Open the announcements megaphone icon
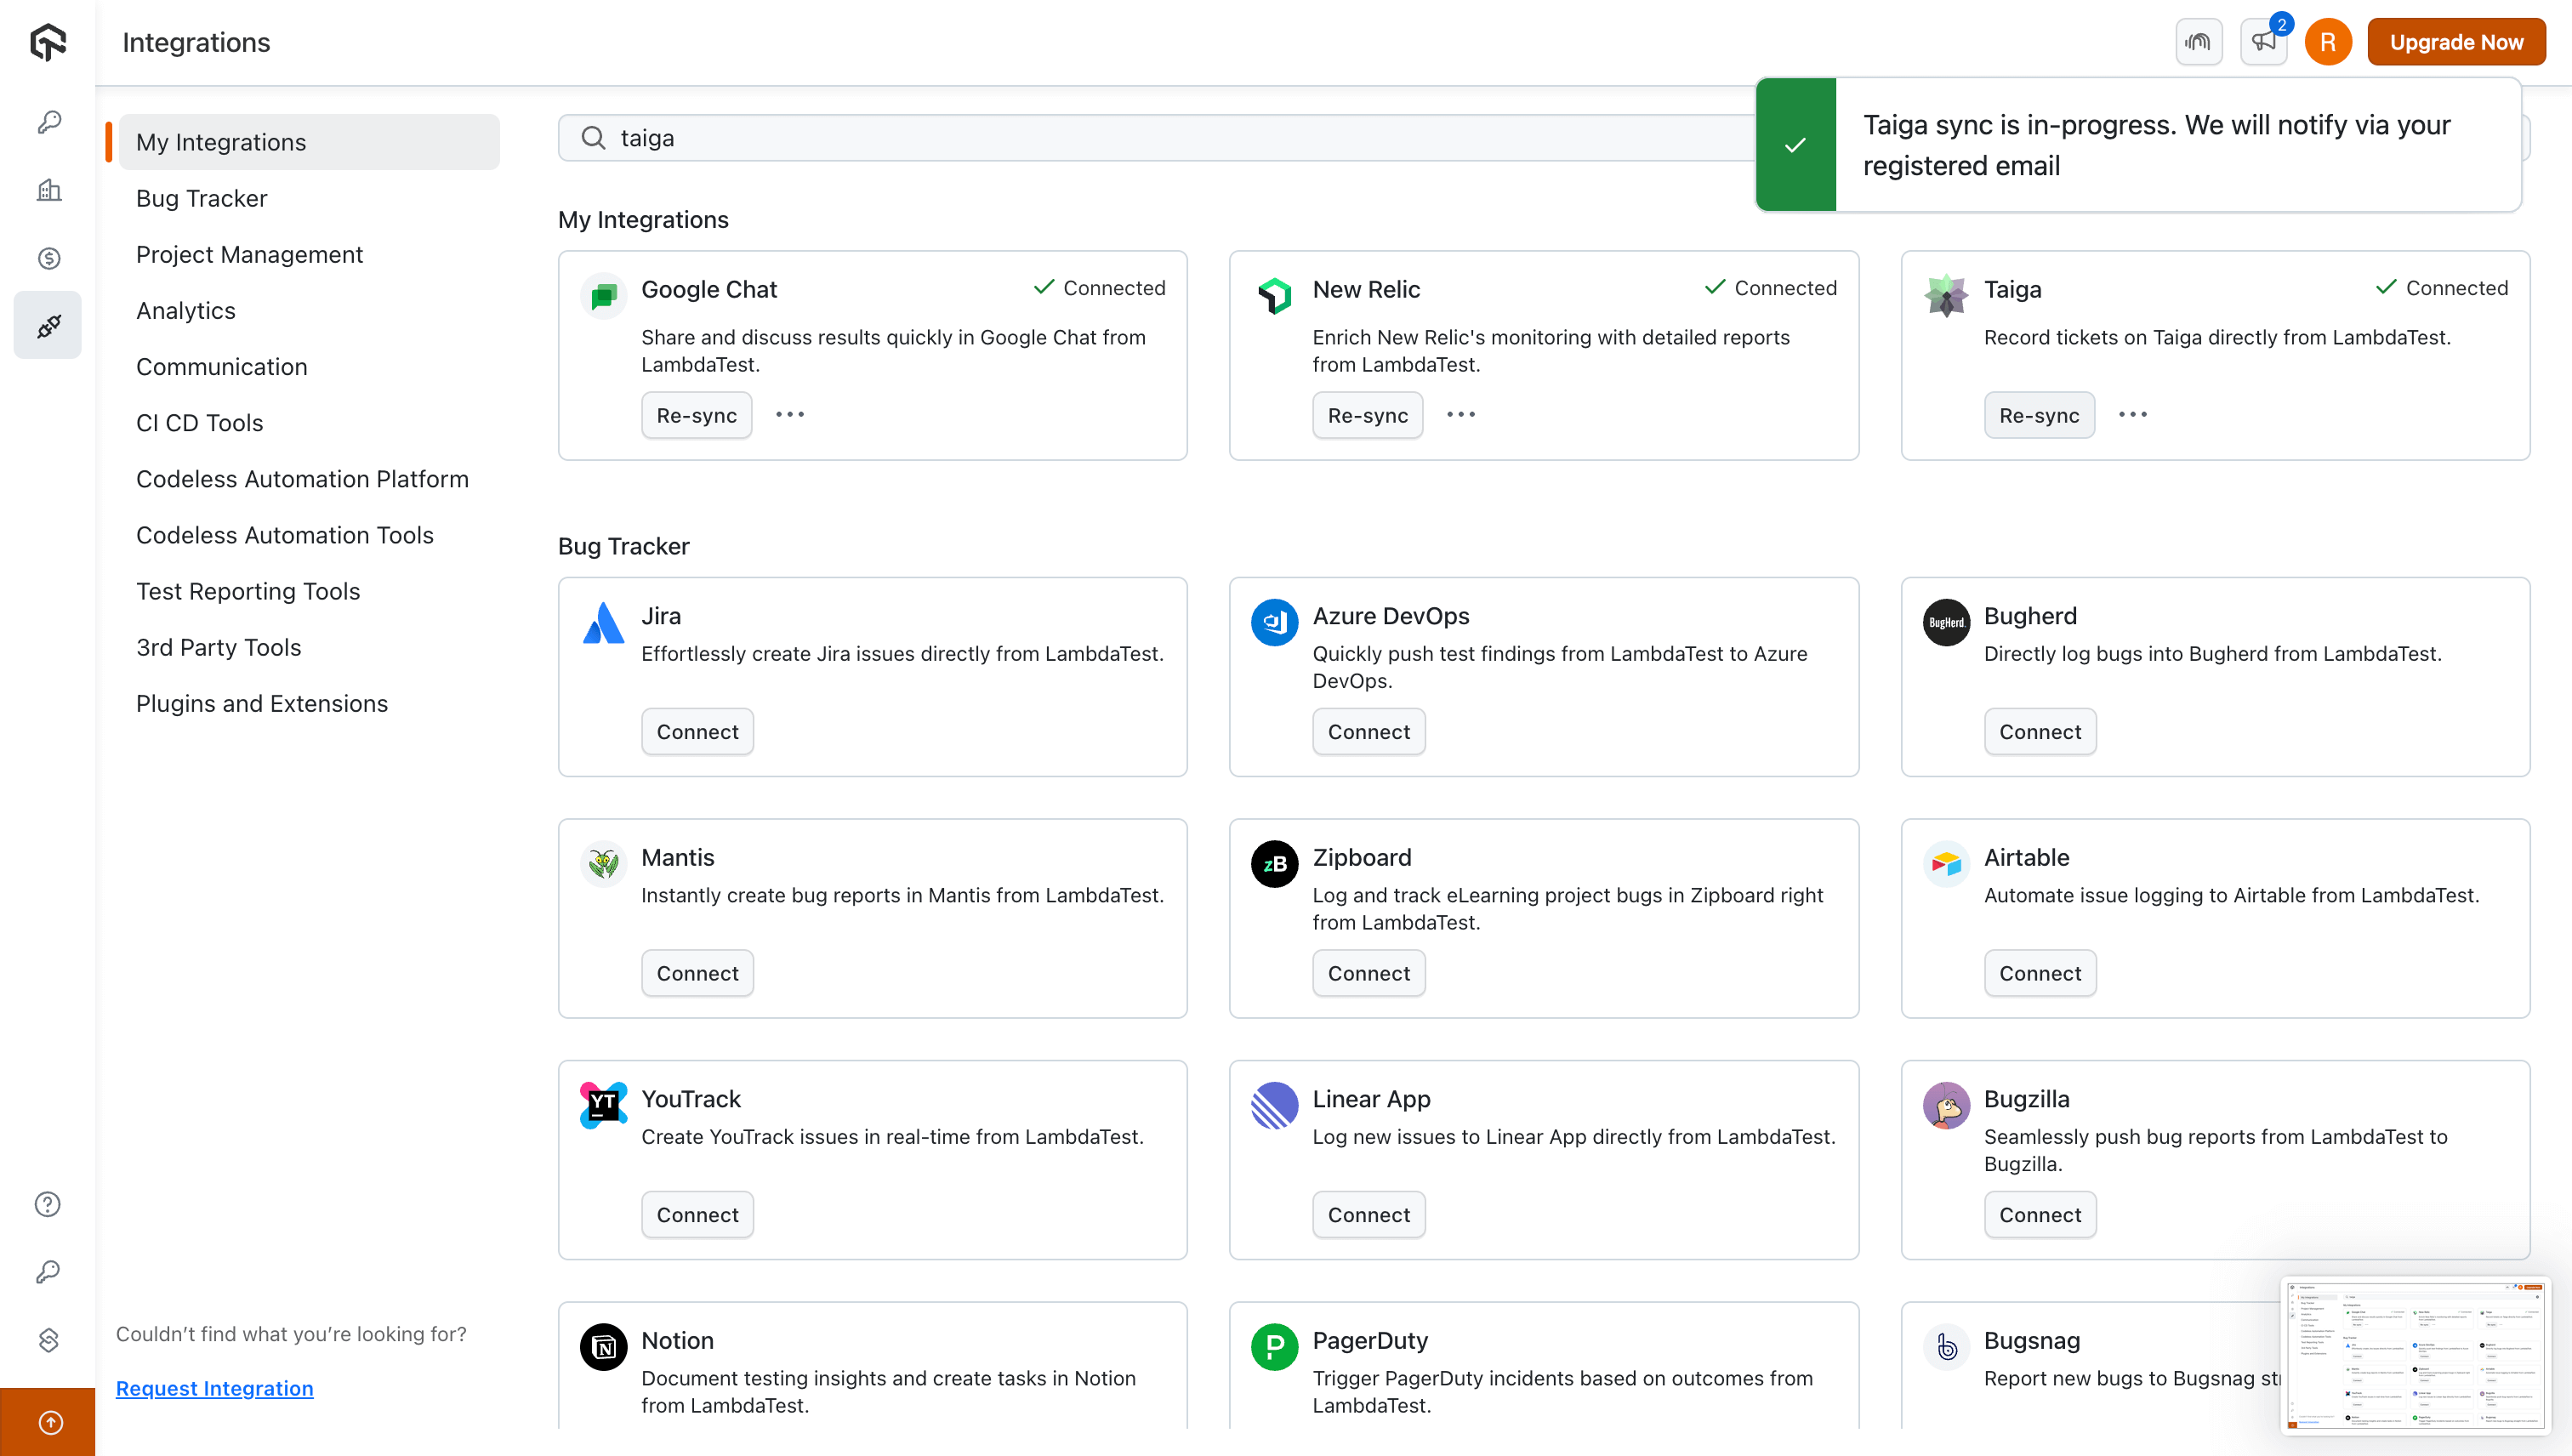Image resolution: width=2572 pixels, height=1456 pixels. pos(2263,42)
